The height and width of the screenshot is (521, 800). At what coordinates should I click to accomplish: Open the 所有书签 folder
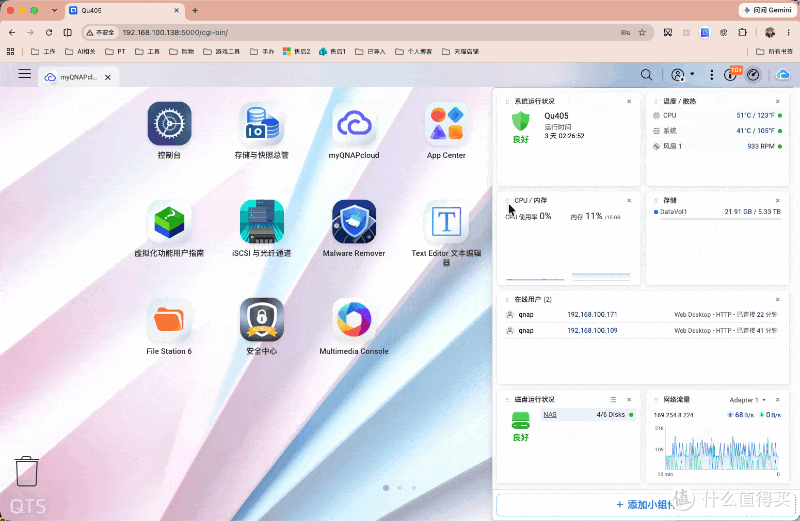coord(774,52)
